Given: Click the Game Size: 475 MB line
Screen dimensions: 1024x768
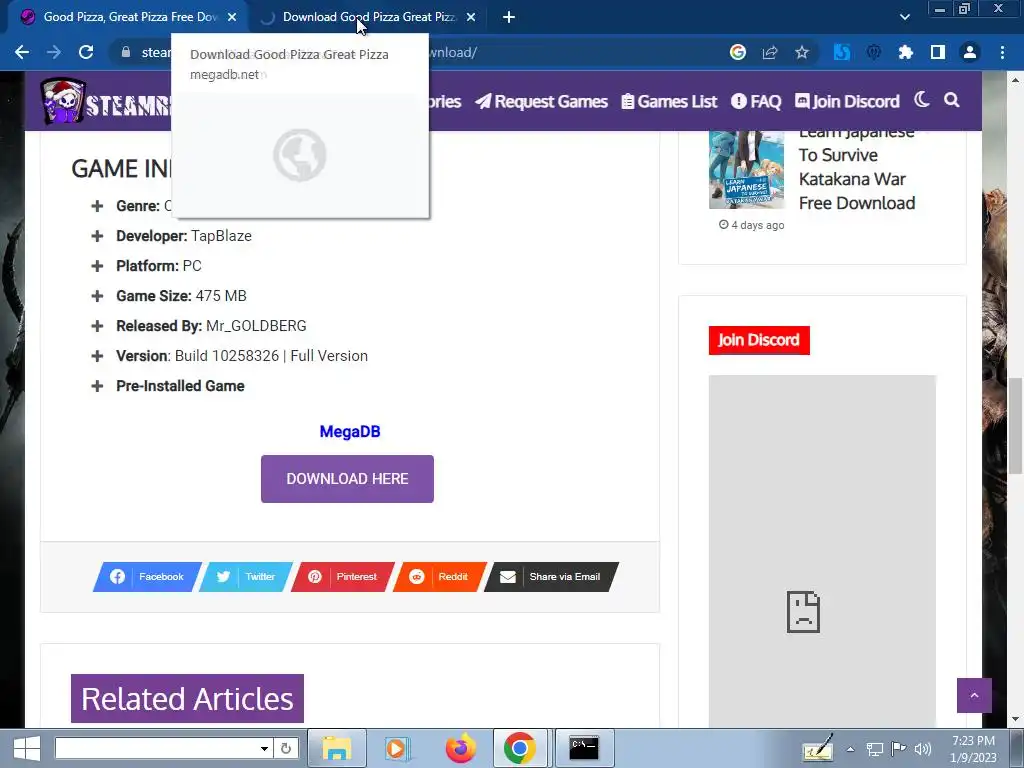Looking at the screenshot, I should 181,296.
